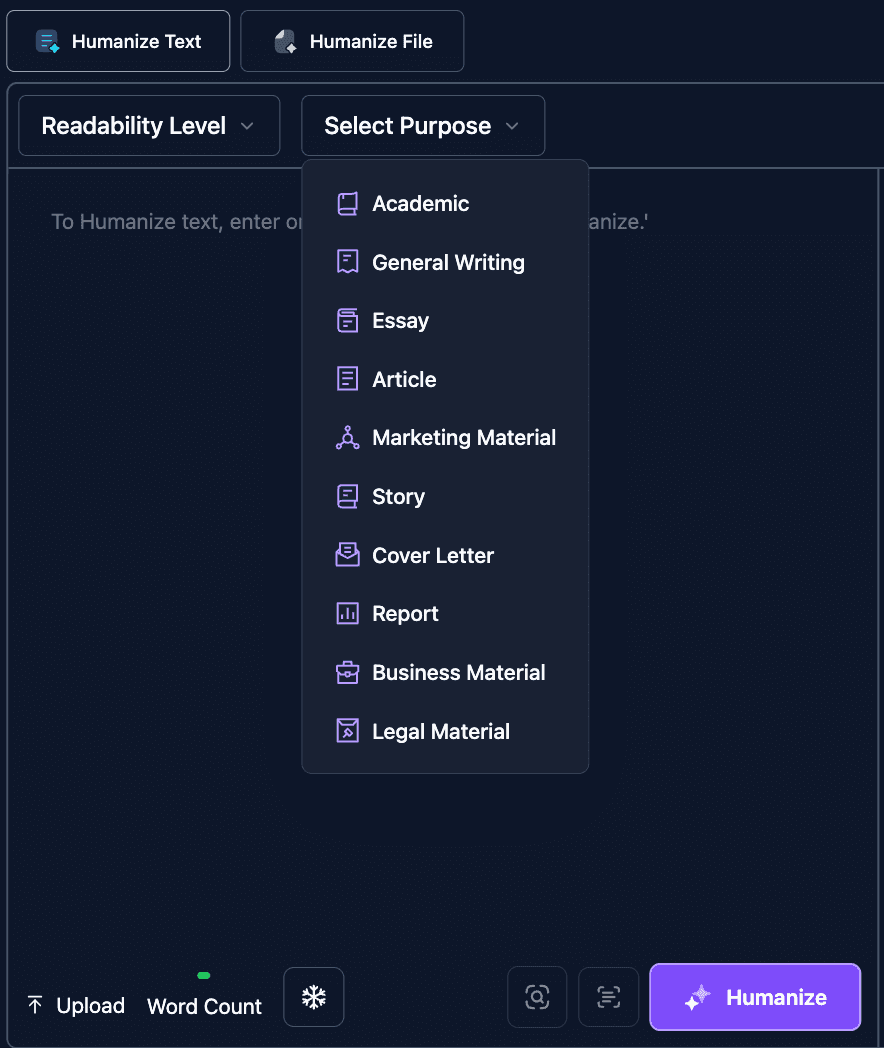884x1048 pixels.
Task: Click the text scan icon near Humanize
Action: 609,997
